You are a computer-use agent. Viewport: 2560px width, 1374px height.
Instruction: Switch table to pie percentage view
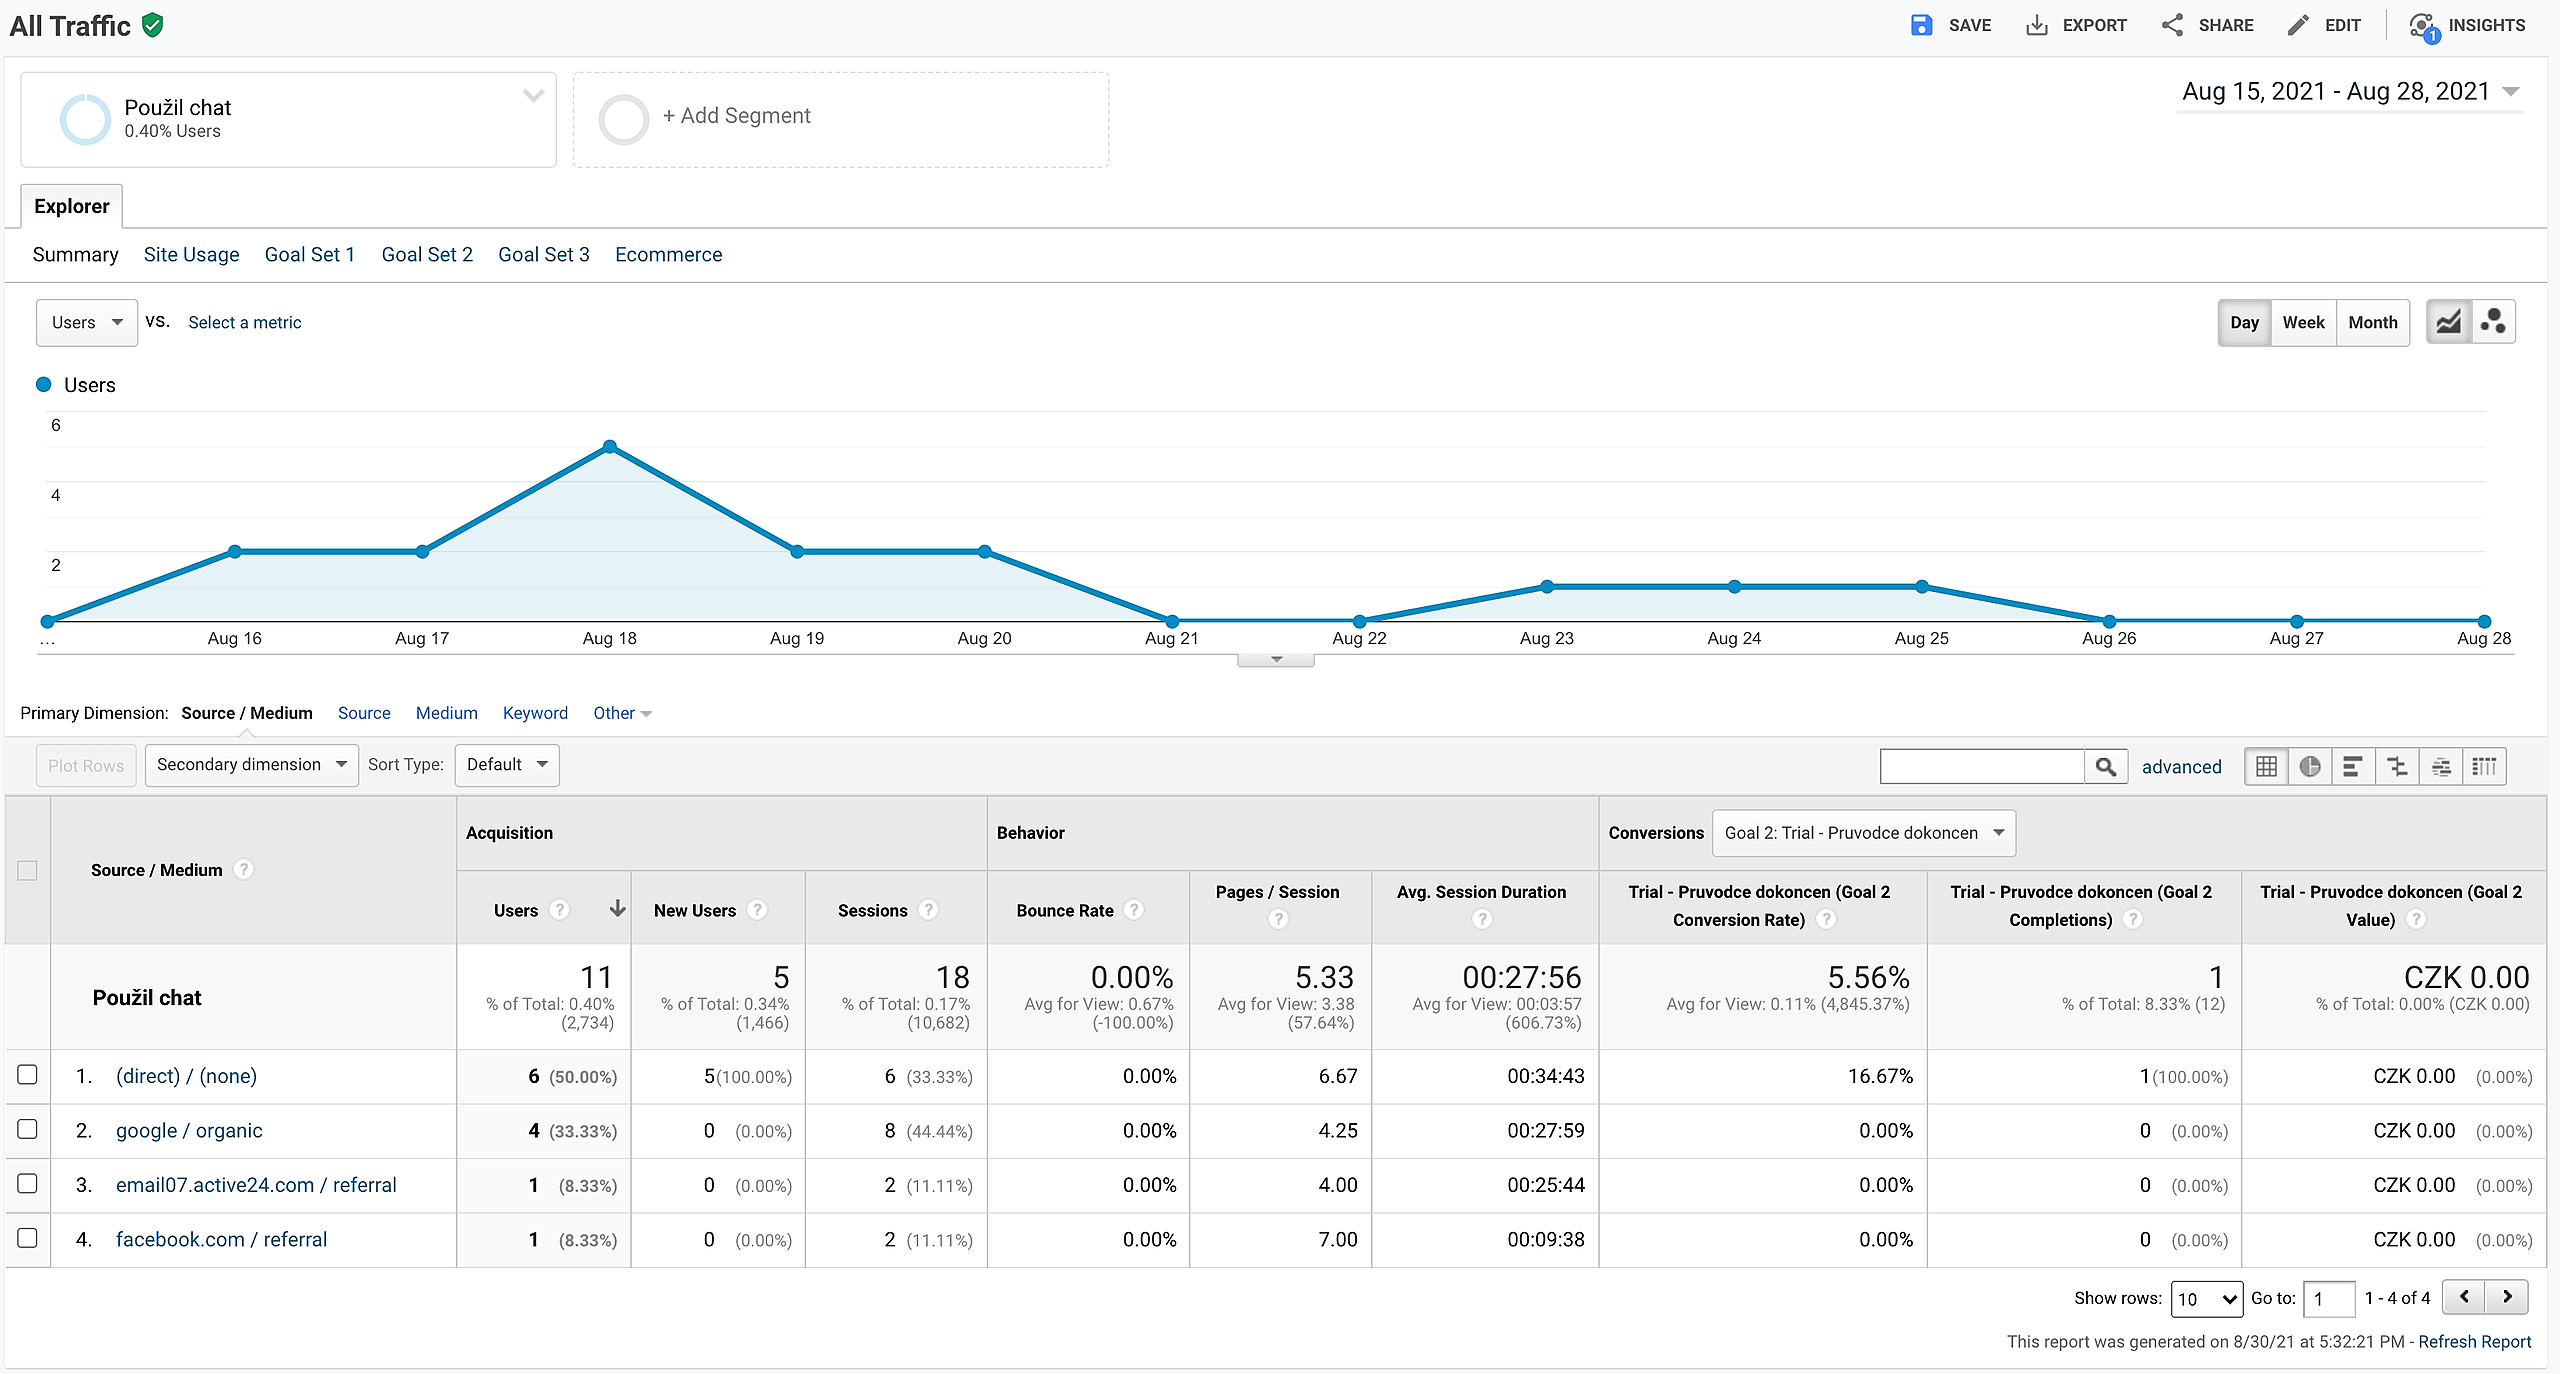[x=2310, y=767]
